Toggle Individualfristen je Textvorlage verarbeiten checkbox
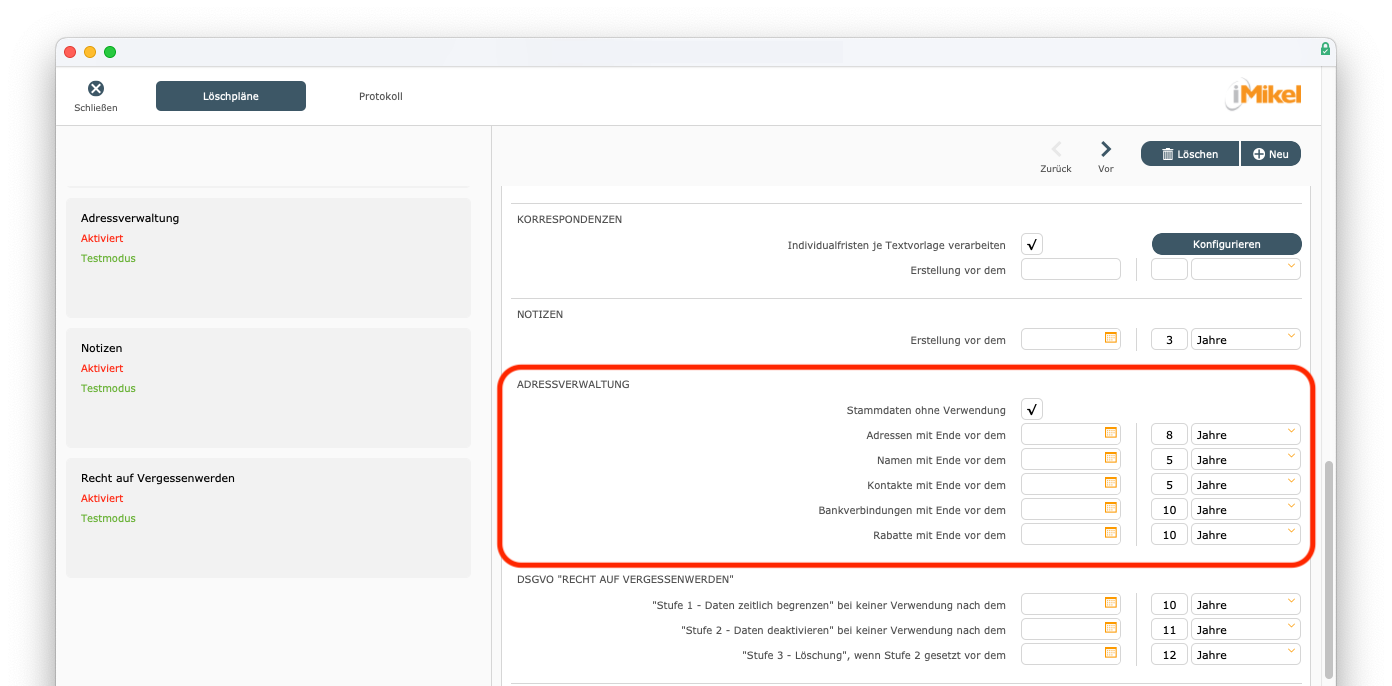The image size is (1392, 686). click(1032, 244)
